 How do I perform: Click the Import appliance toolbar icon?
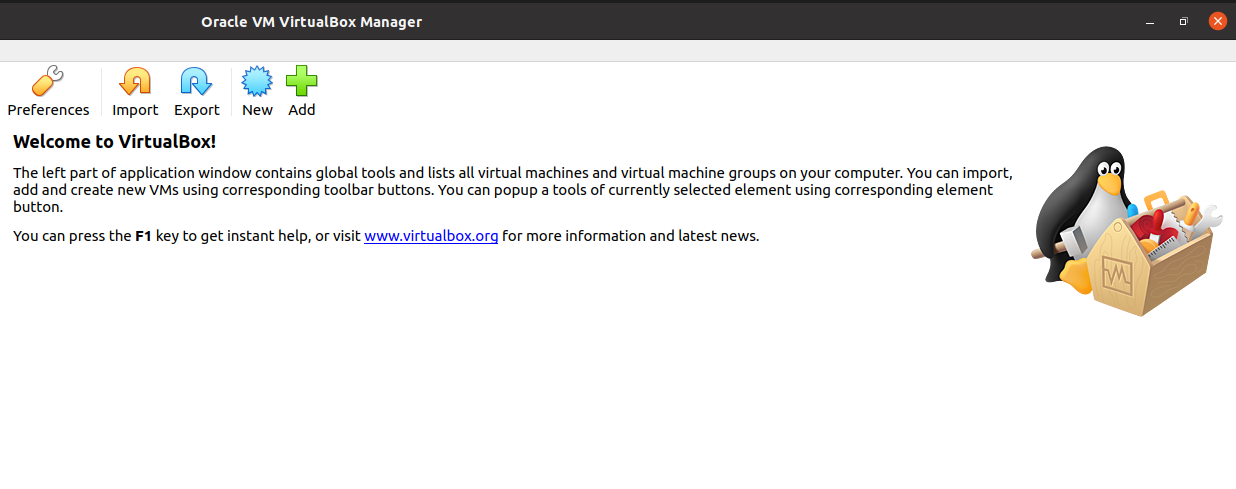point(135,82)
